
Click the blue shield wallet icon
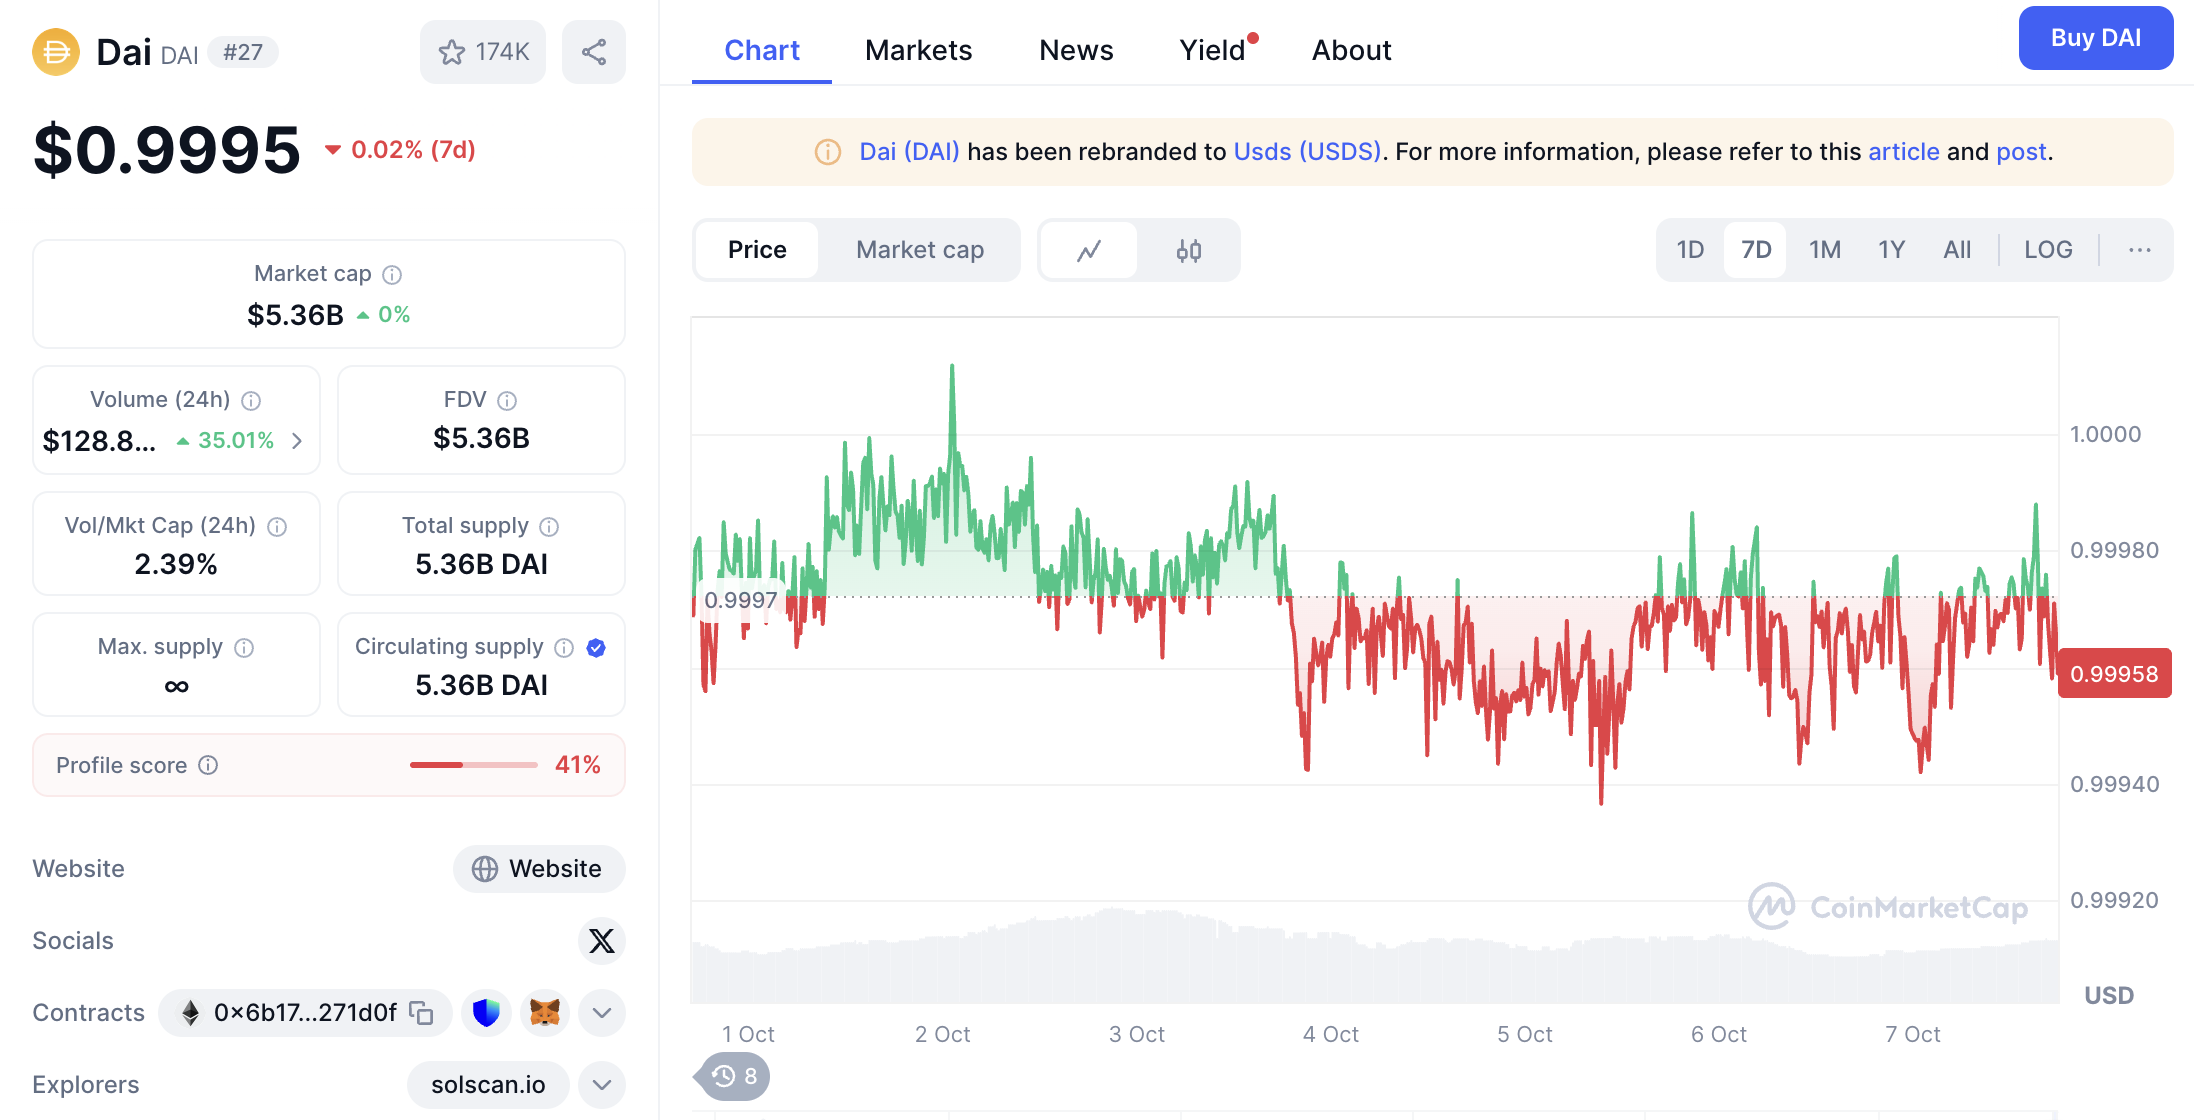click(486, 1013)
